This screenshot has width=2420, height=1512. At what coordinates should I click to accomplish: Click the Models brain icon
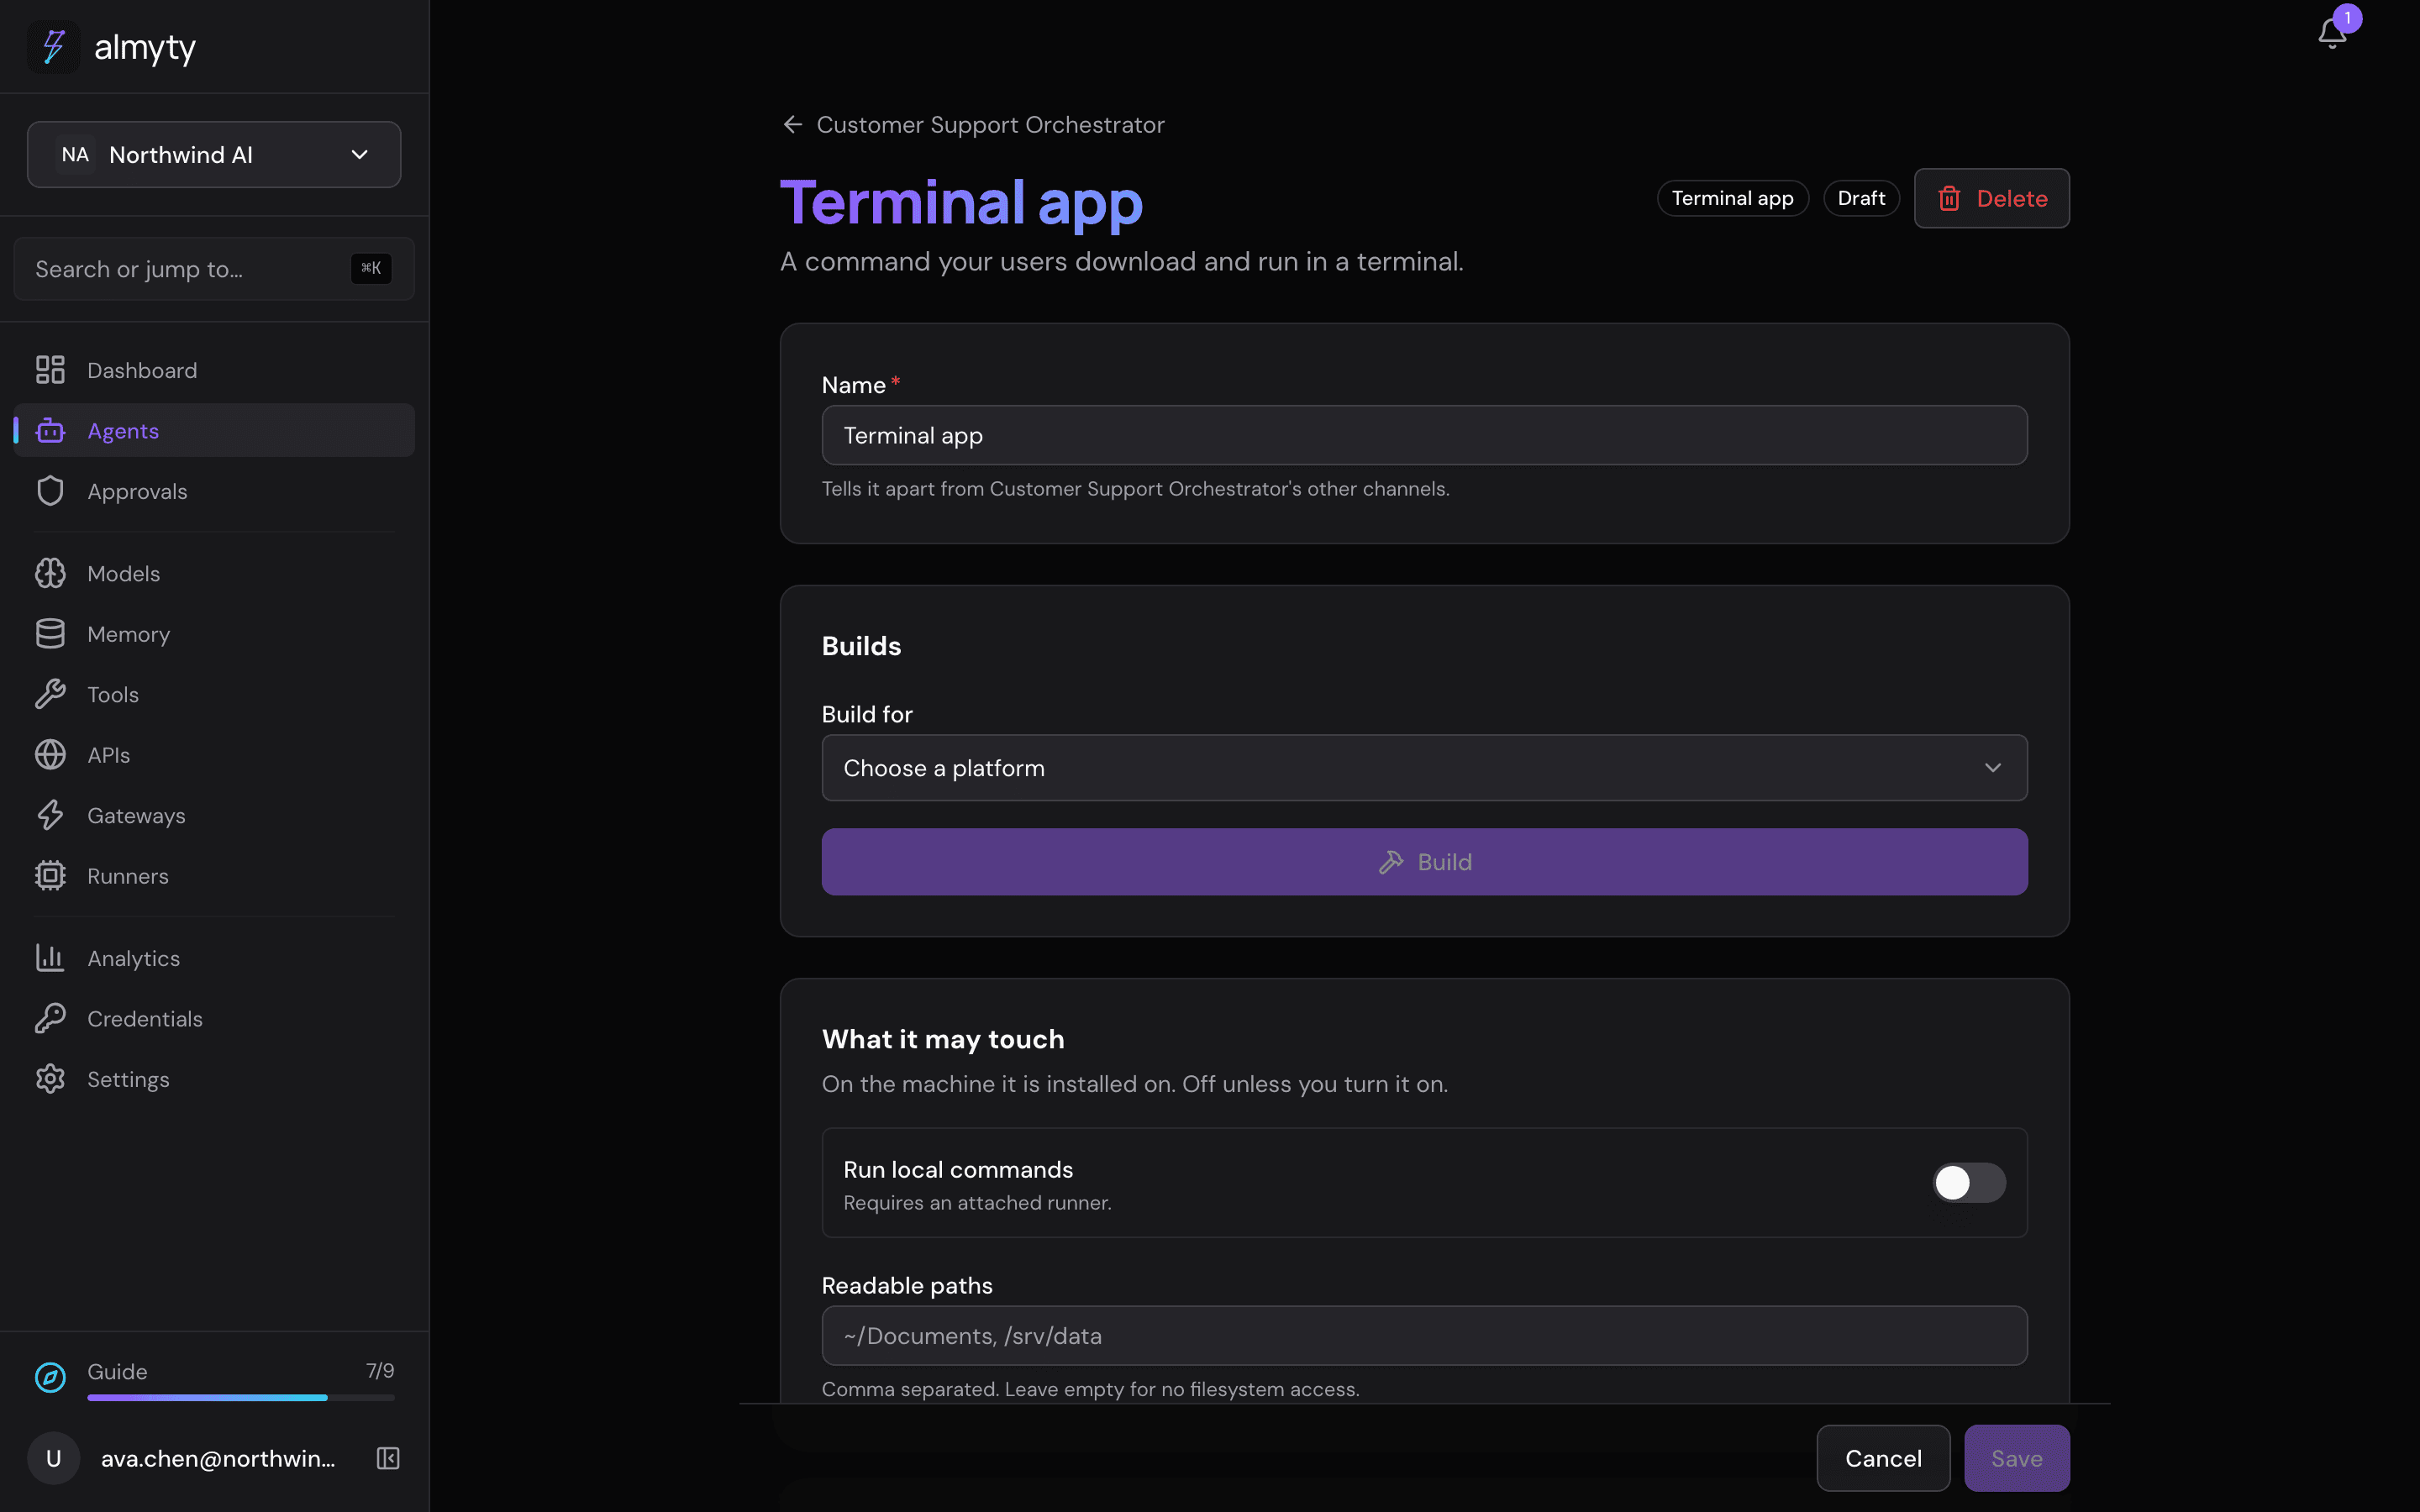[x=50, y=573]
